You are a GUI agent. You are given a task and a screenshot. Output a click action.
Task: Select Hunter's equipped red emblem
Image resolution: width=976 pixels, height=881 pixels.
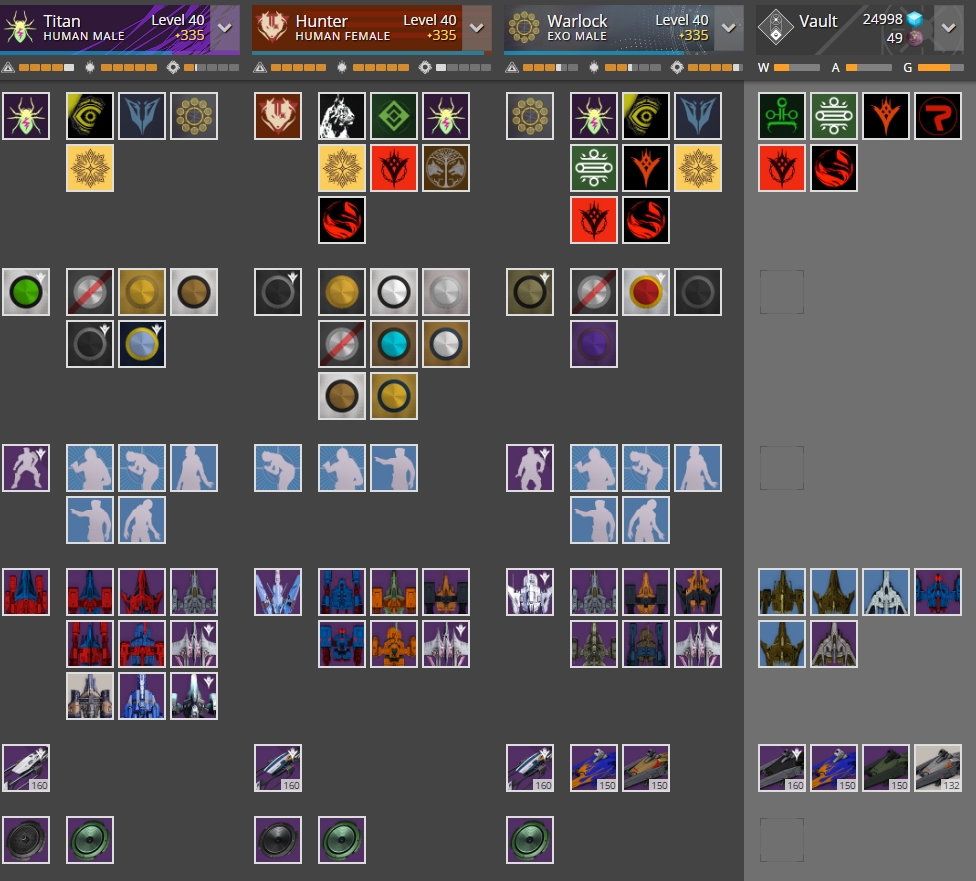pos(278,116)
